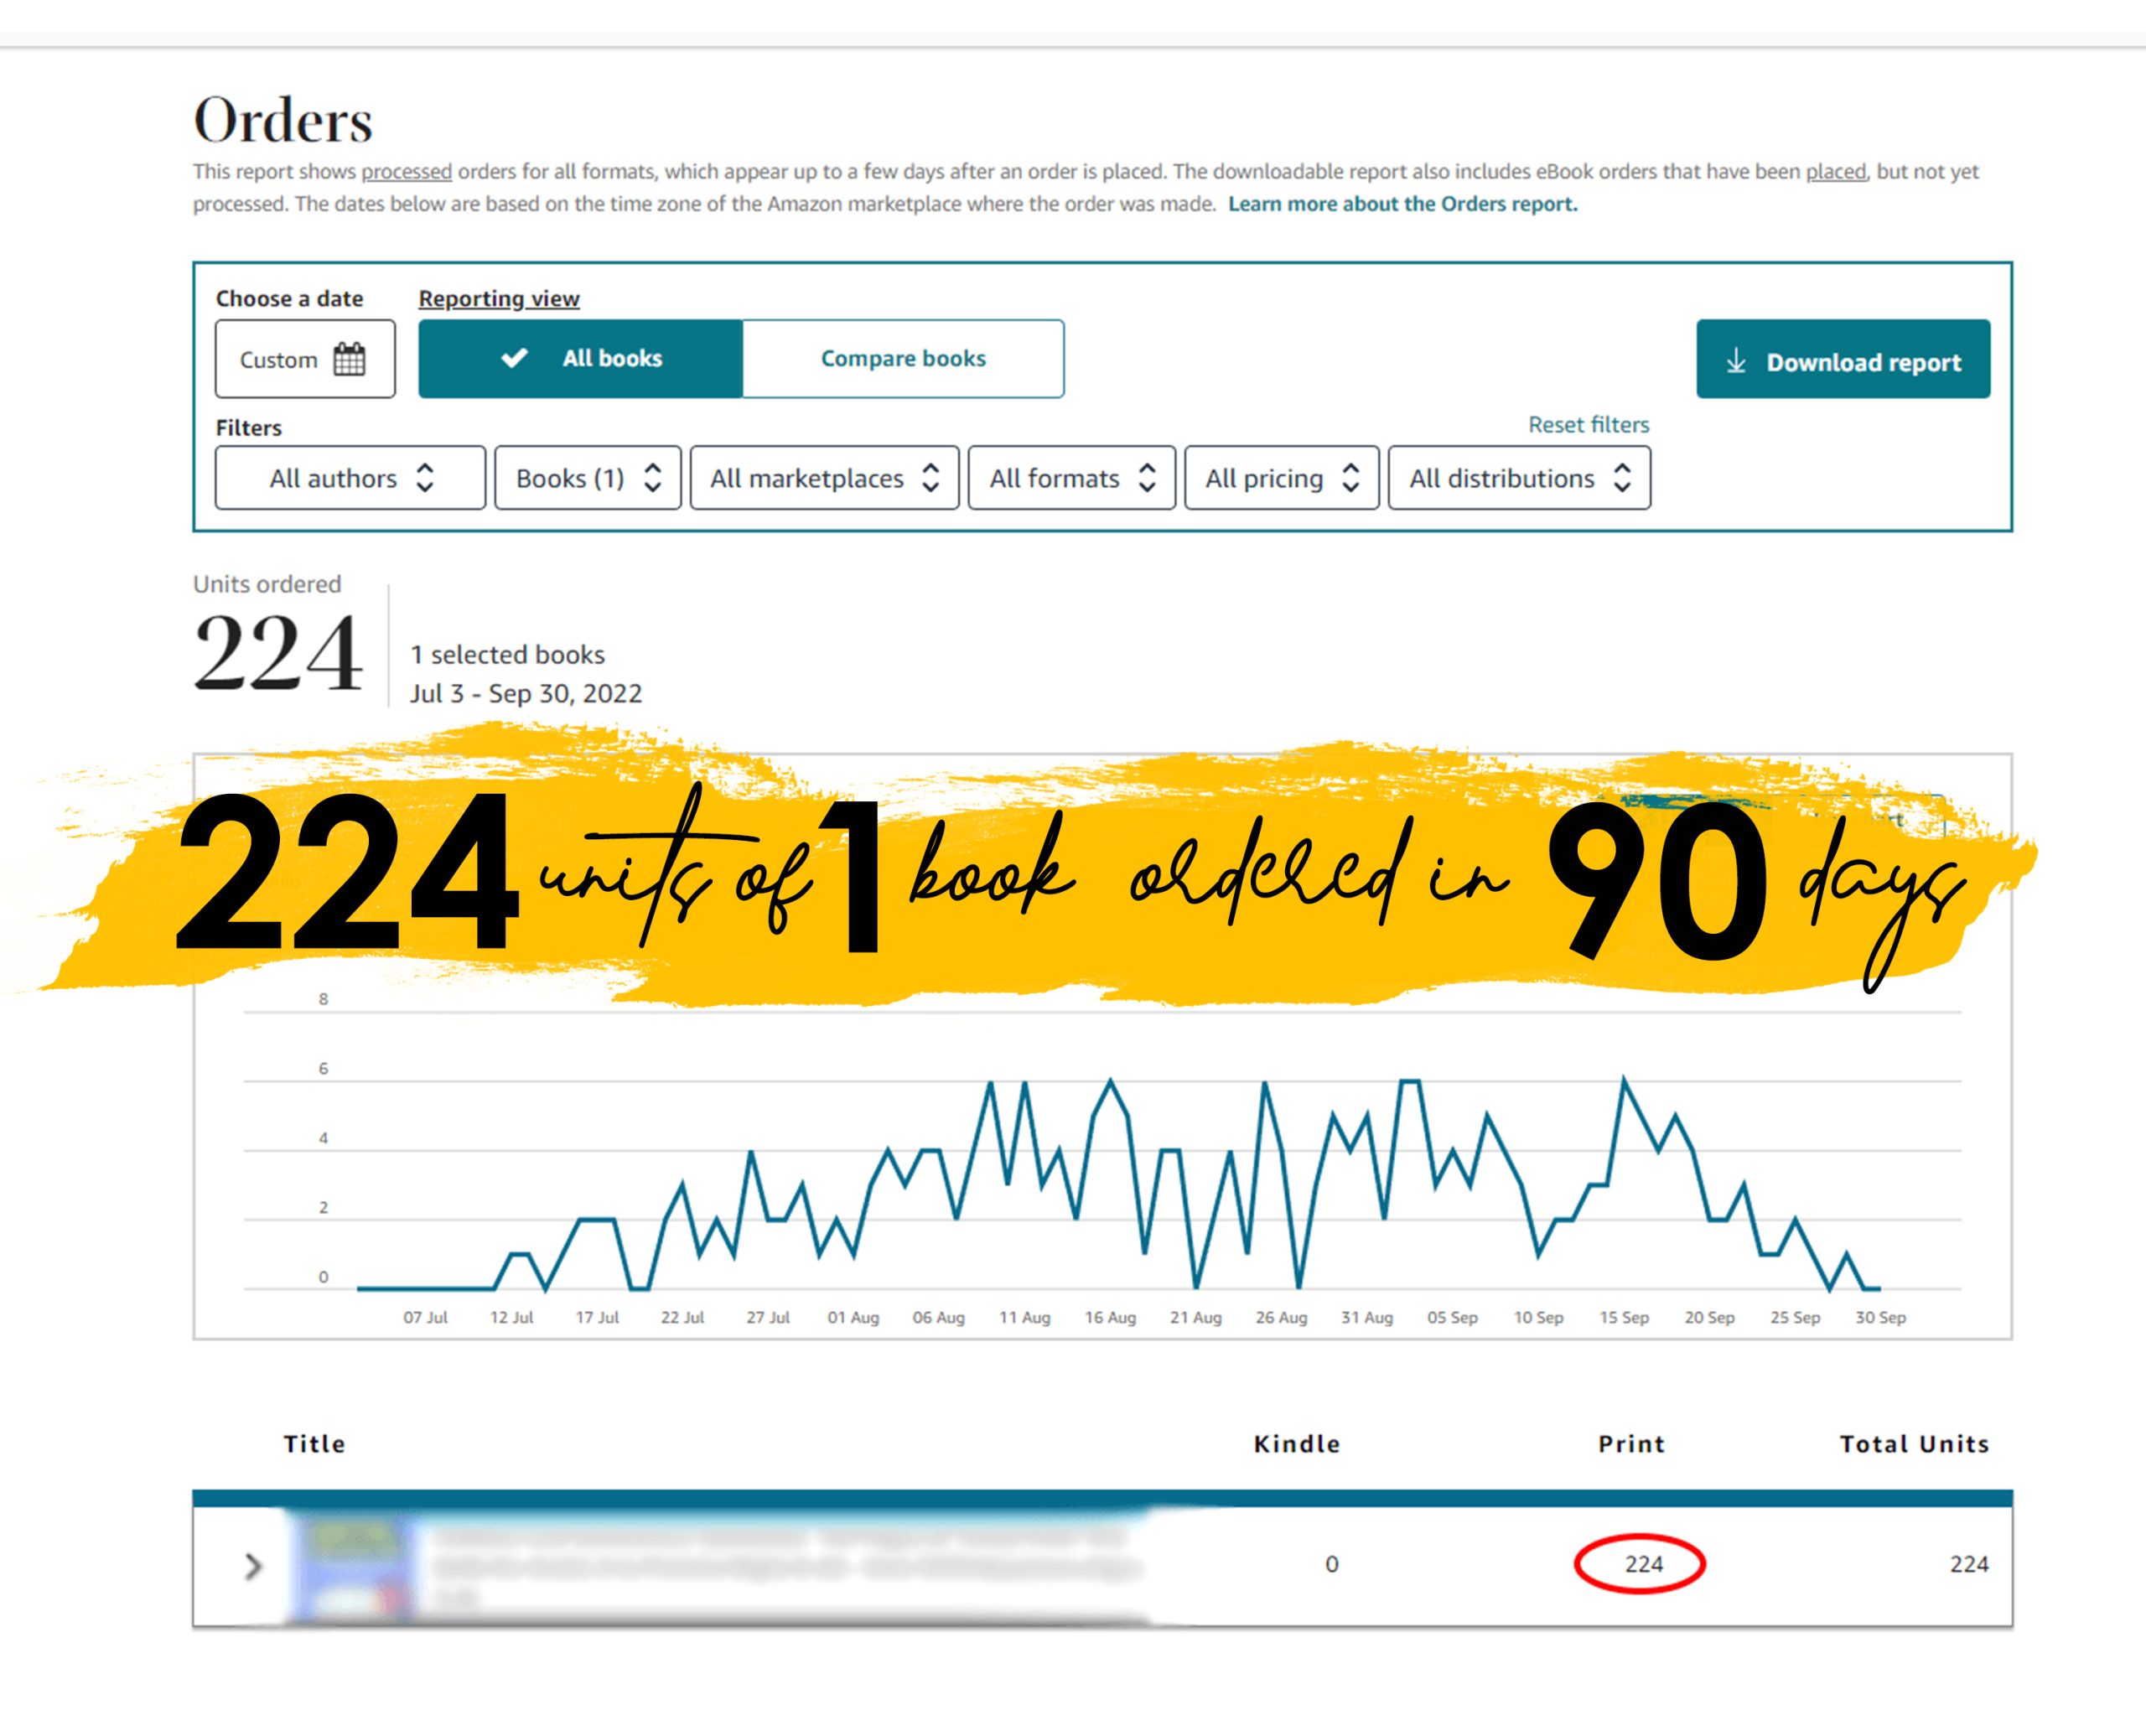Viewport: 2146px width, 1736px height.
Task: Click the download arrow icon on Download report
Action: (x=1736, y=361)
